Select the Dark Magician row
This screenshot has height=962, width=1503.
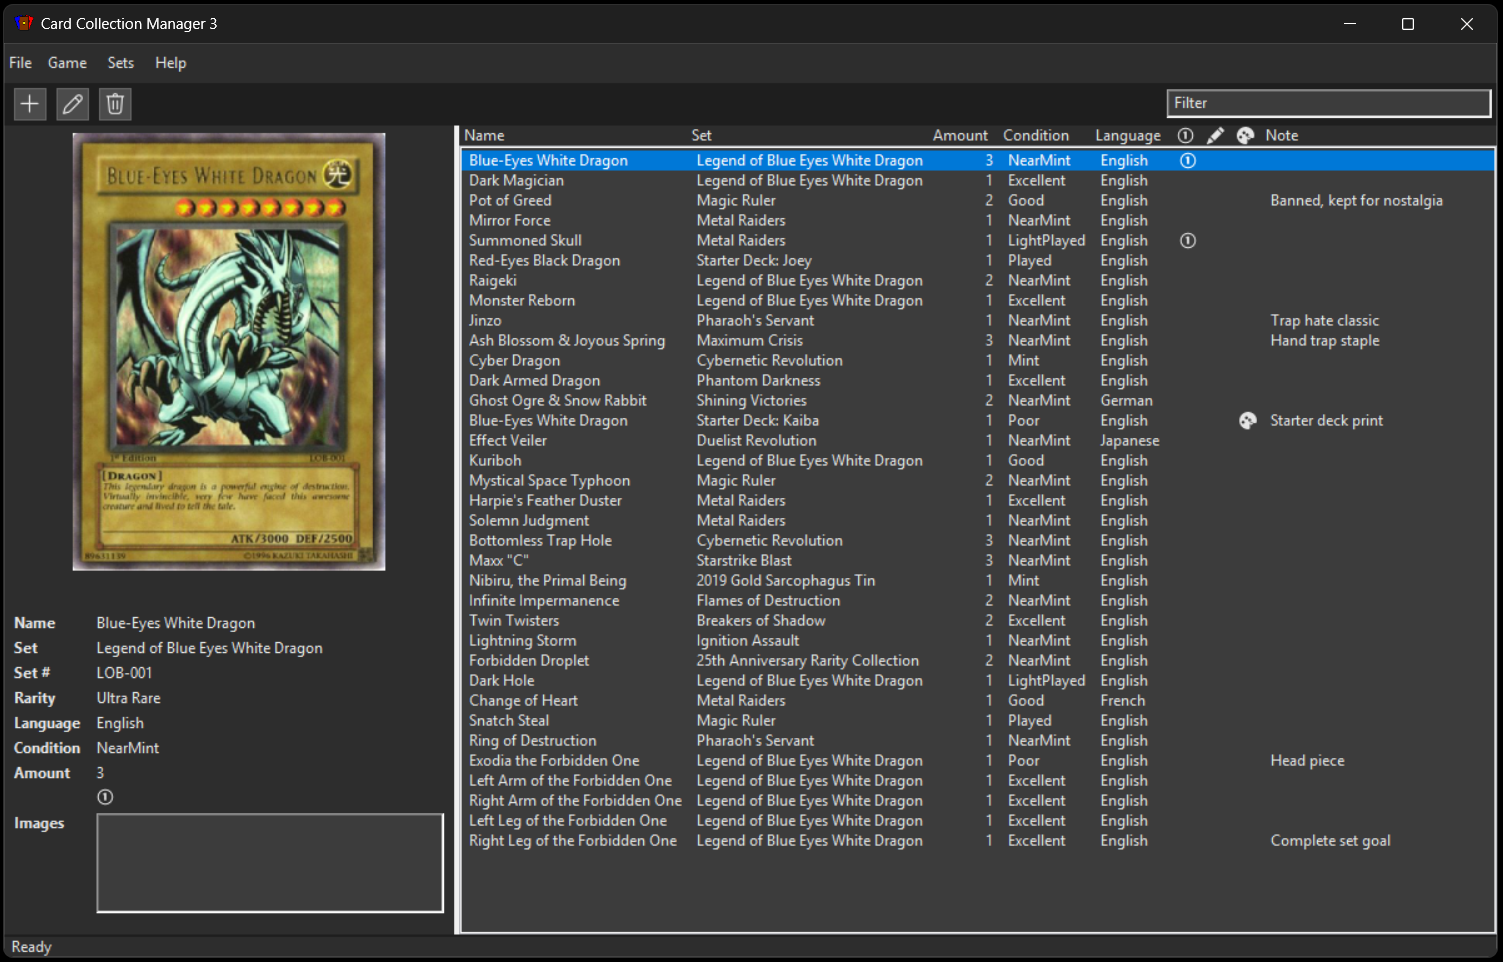point(978,180)
